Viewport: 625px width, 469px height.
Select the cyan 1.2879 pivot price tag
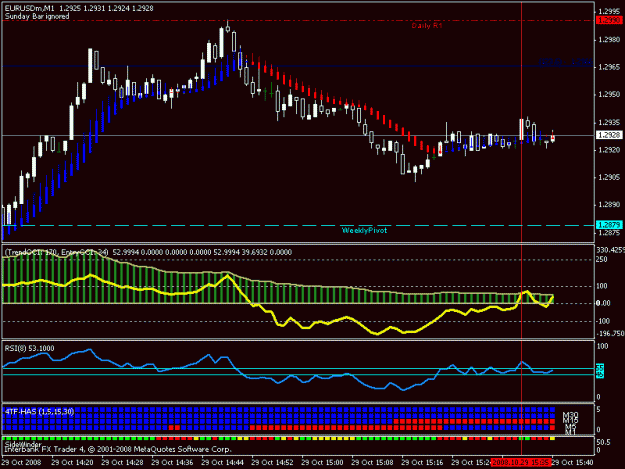(609, 225)
